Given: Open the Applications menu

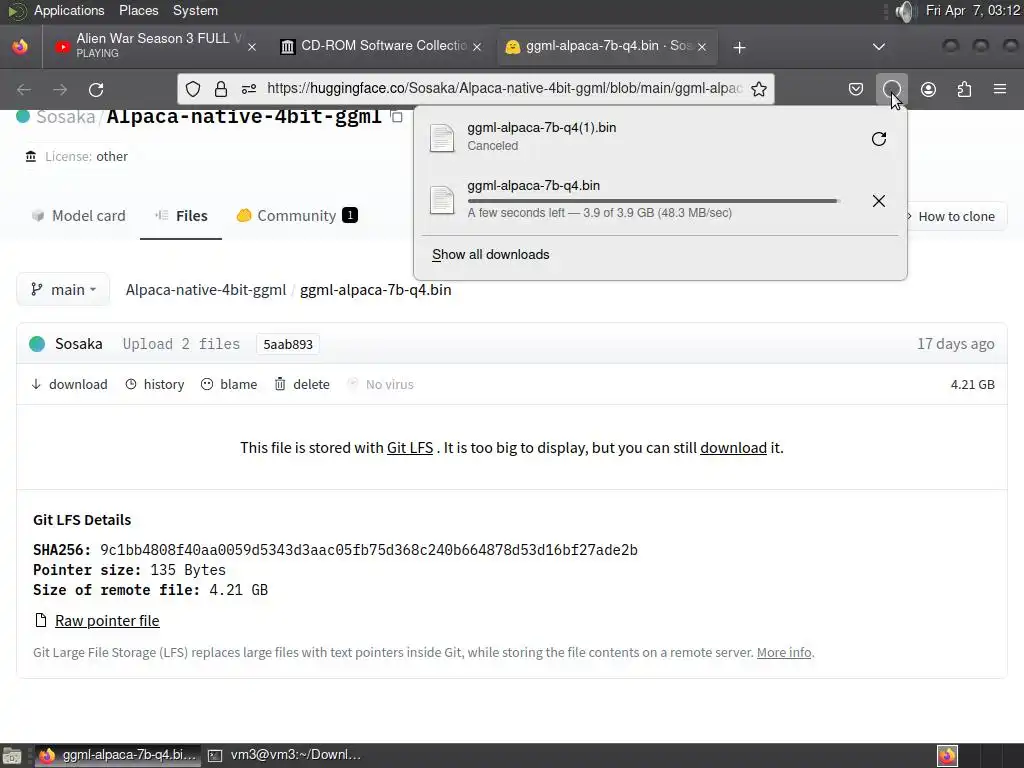Looking at the screenshot, I should click(x=69, y=10).
